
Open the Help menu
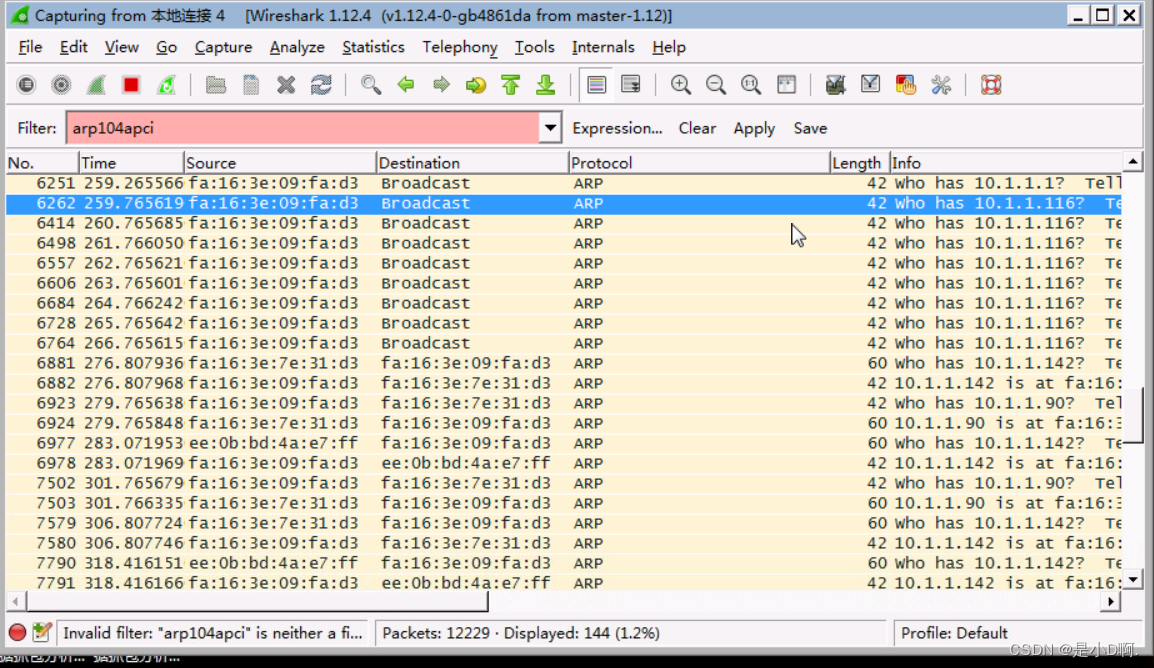(669, 47)
